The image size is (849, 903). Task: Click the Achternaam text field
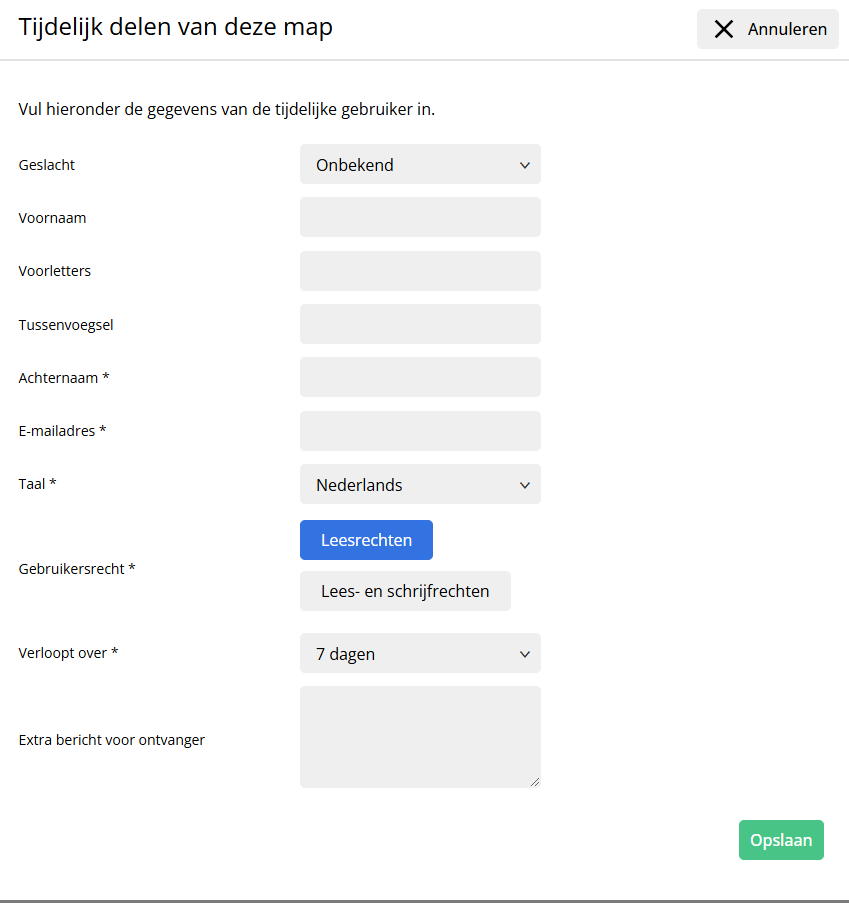(x=420, y=377)
